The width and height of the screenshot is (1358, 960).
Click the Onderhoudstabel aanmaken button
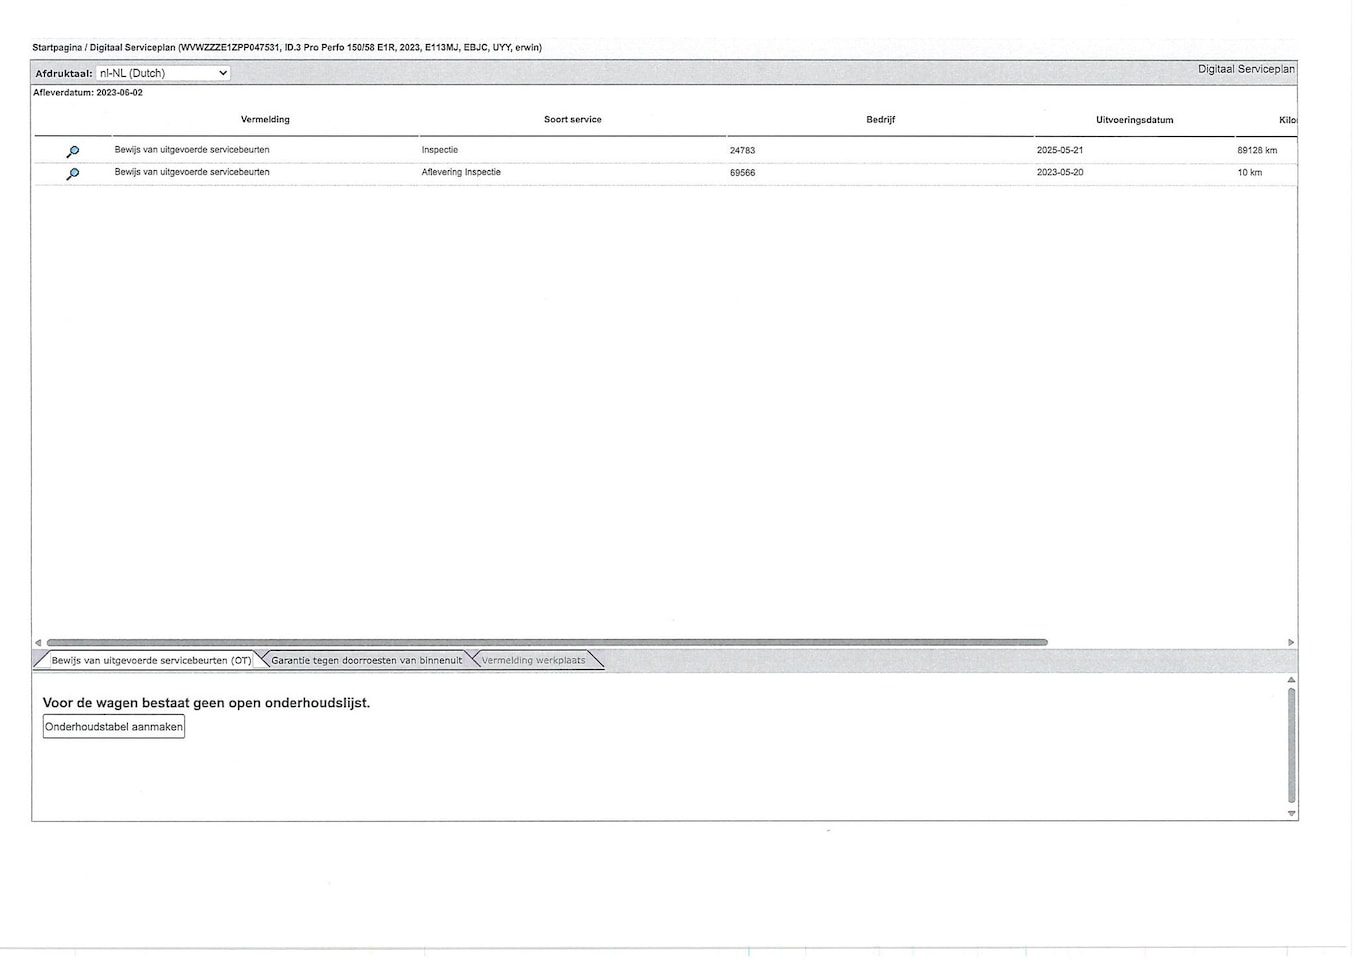pyautogui.click(x=114, y=727)
